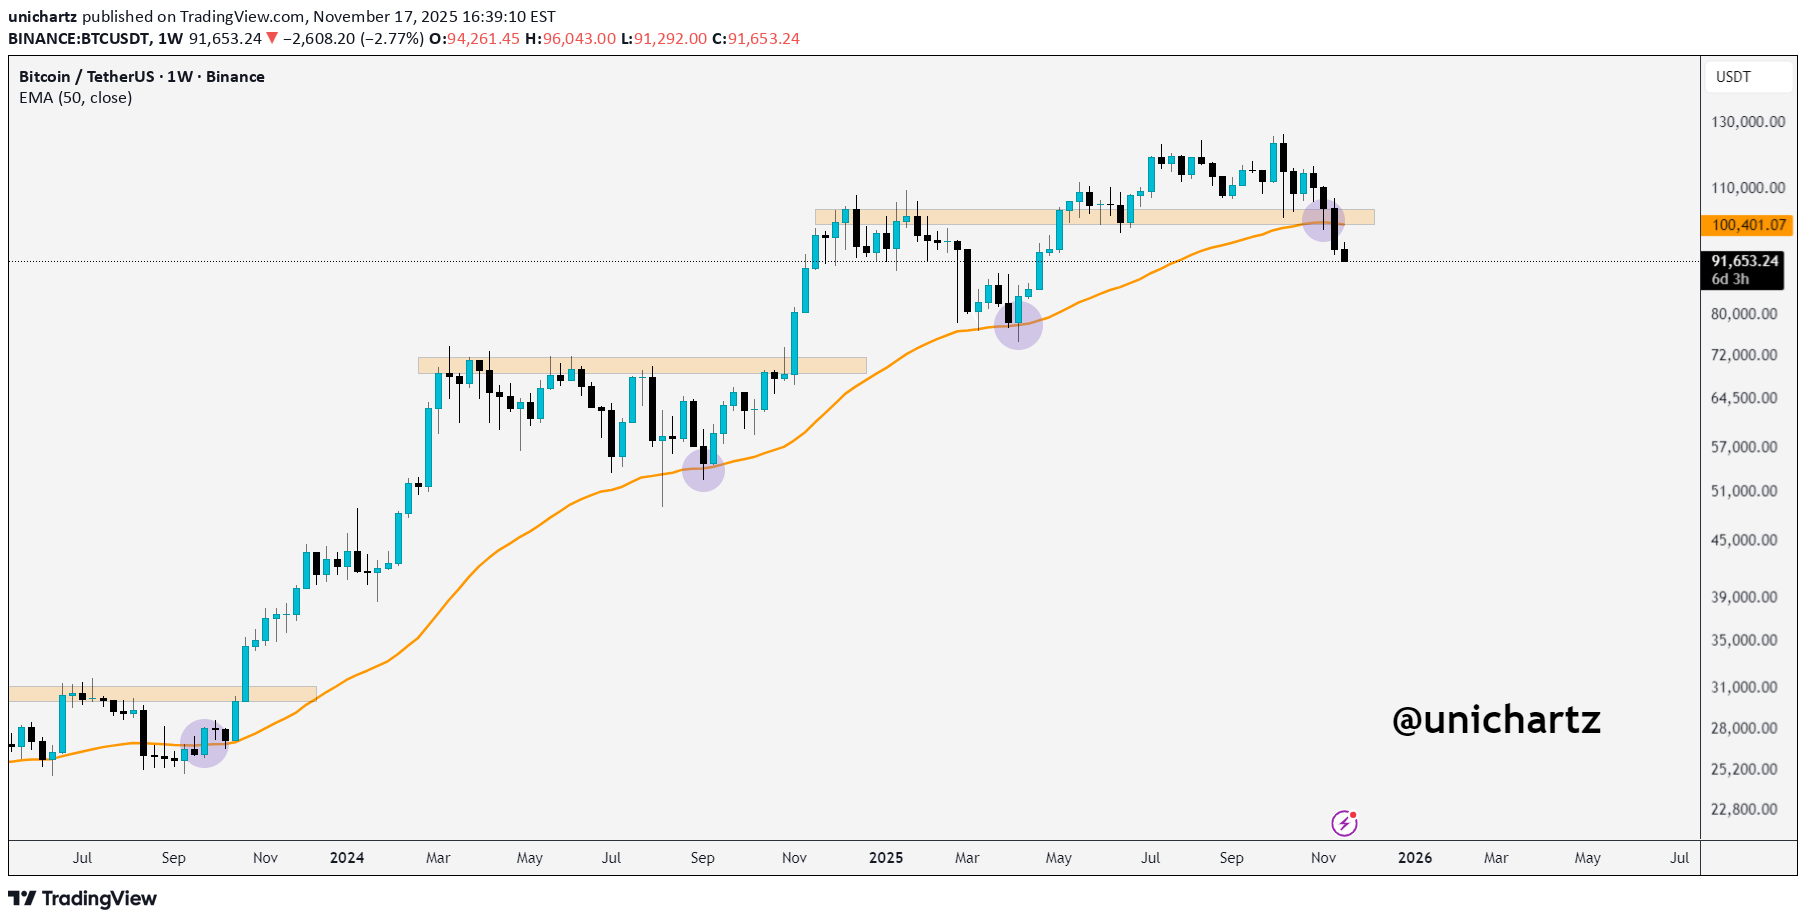Click the EMA (50, close) indicator label
This screenshot has height=922, width=1806.
(76, 98)
